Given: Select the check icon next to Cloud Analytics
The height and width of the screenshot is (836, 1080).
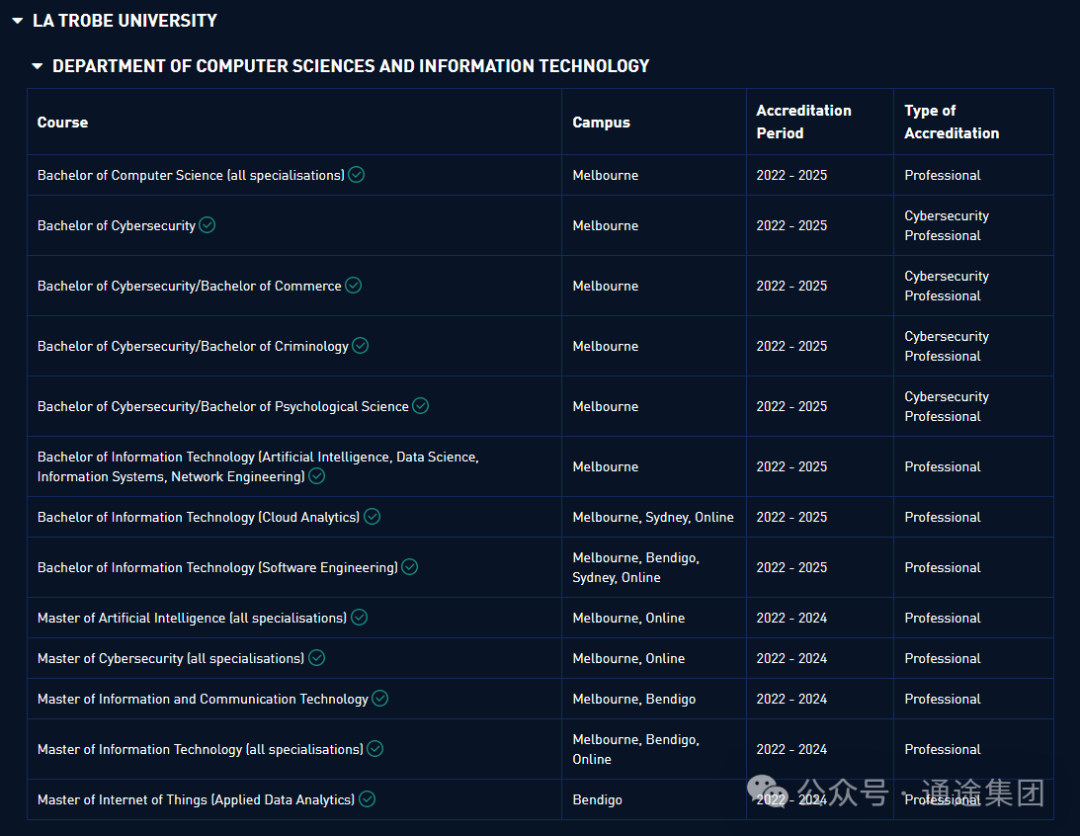Looking at the screenshot, I should pyautogui.click(x=372, y=516).
